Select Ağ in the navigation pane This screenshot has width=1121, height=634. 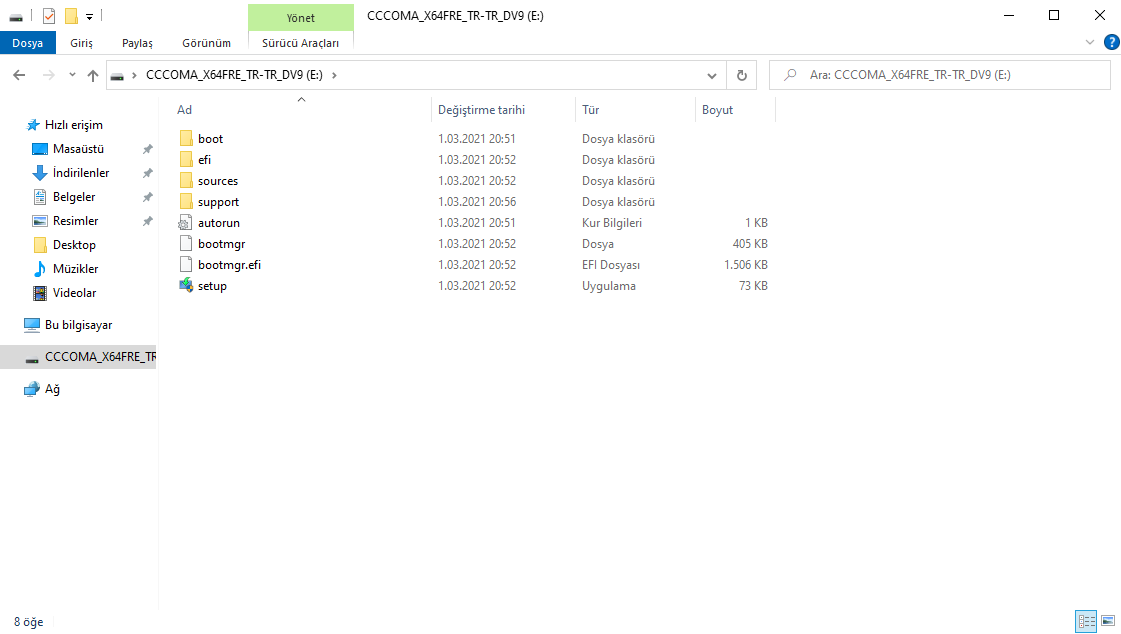(x=52, y=390)
